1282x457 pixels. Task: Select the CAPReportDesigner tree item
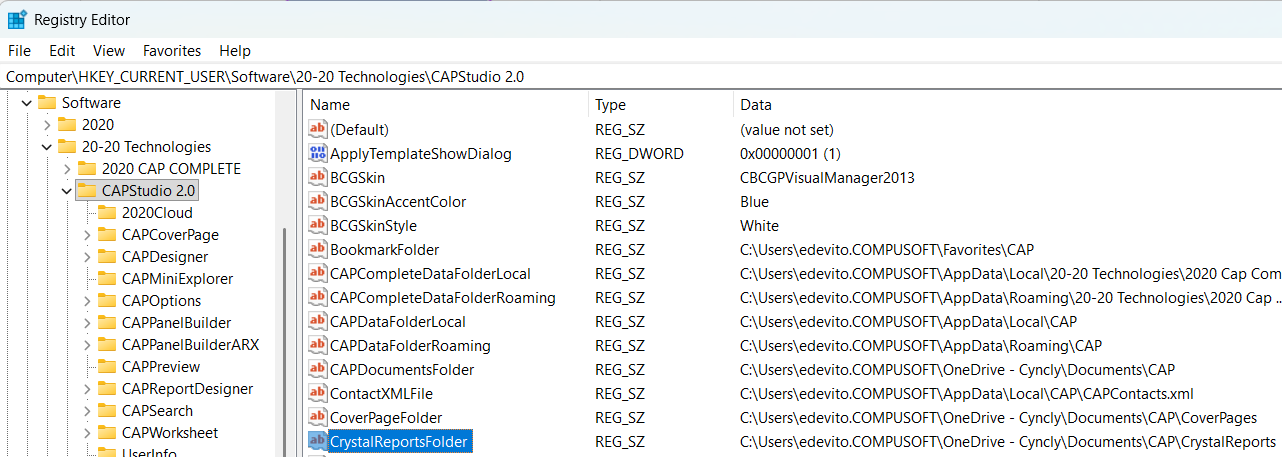(187, 389)
